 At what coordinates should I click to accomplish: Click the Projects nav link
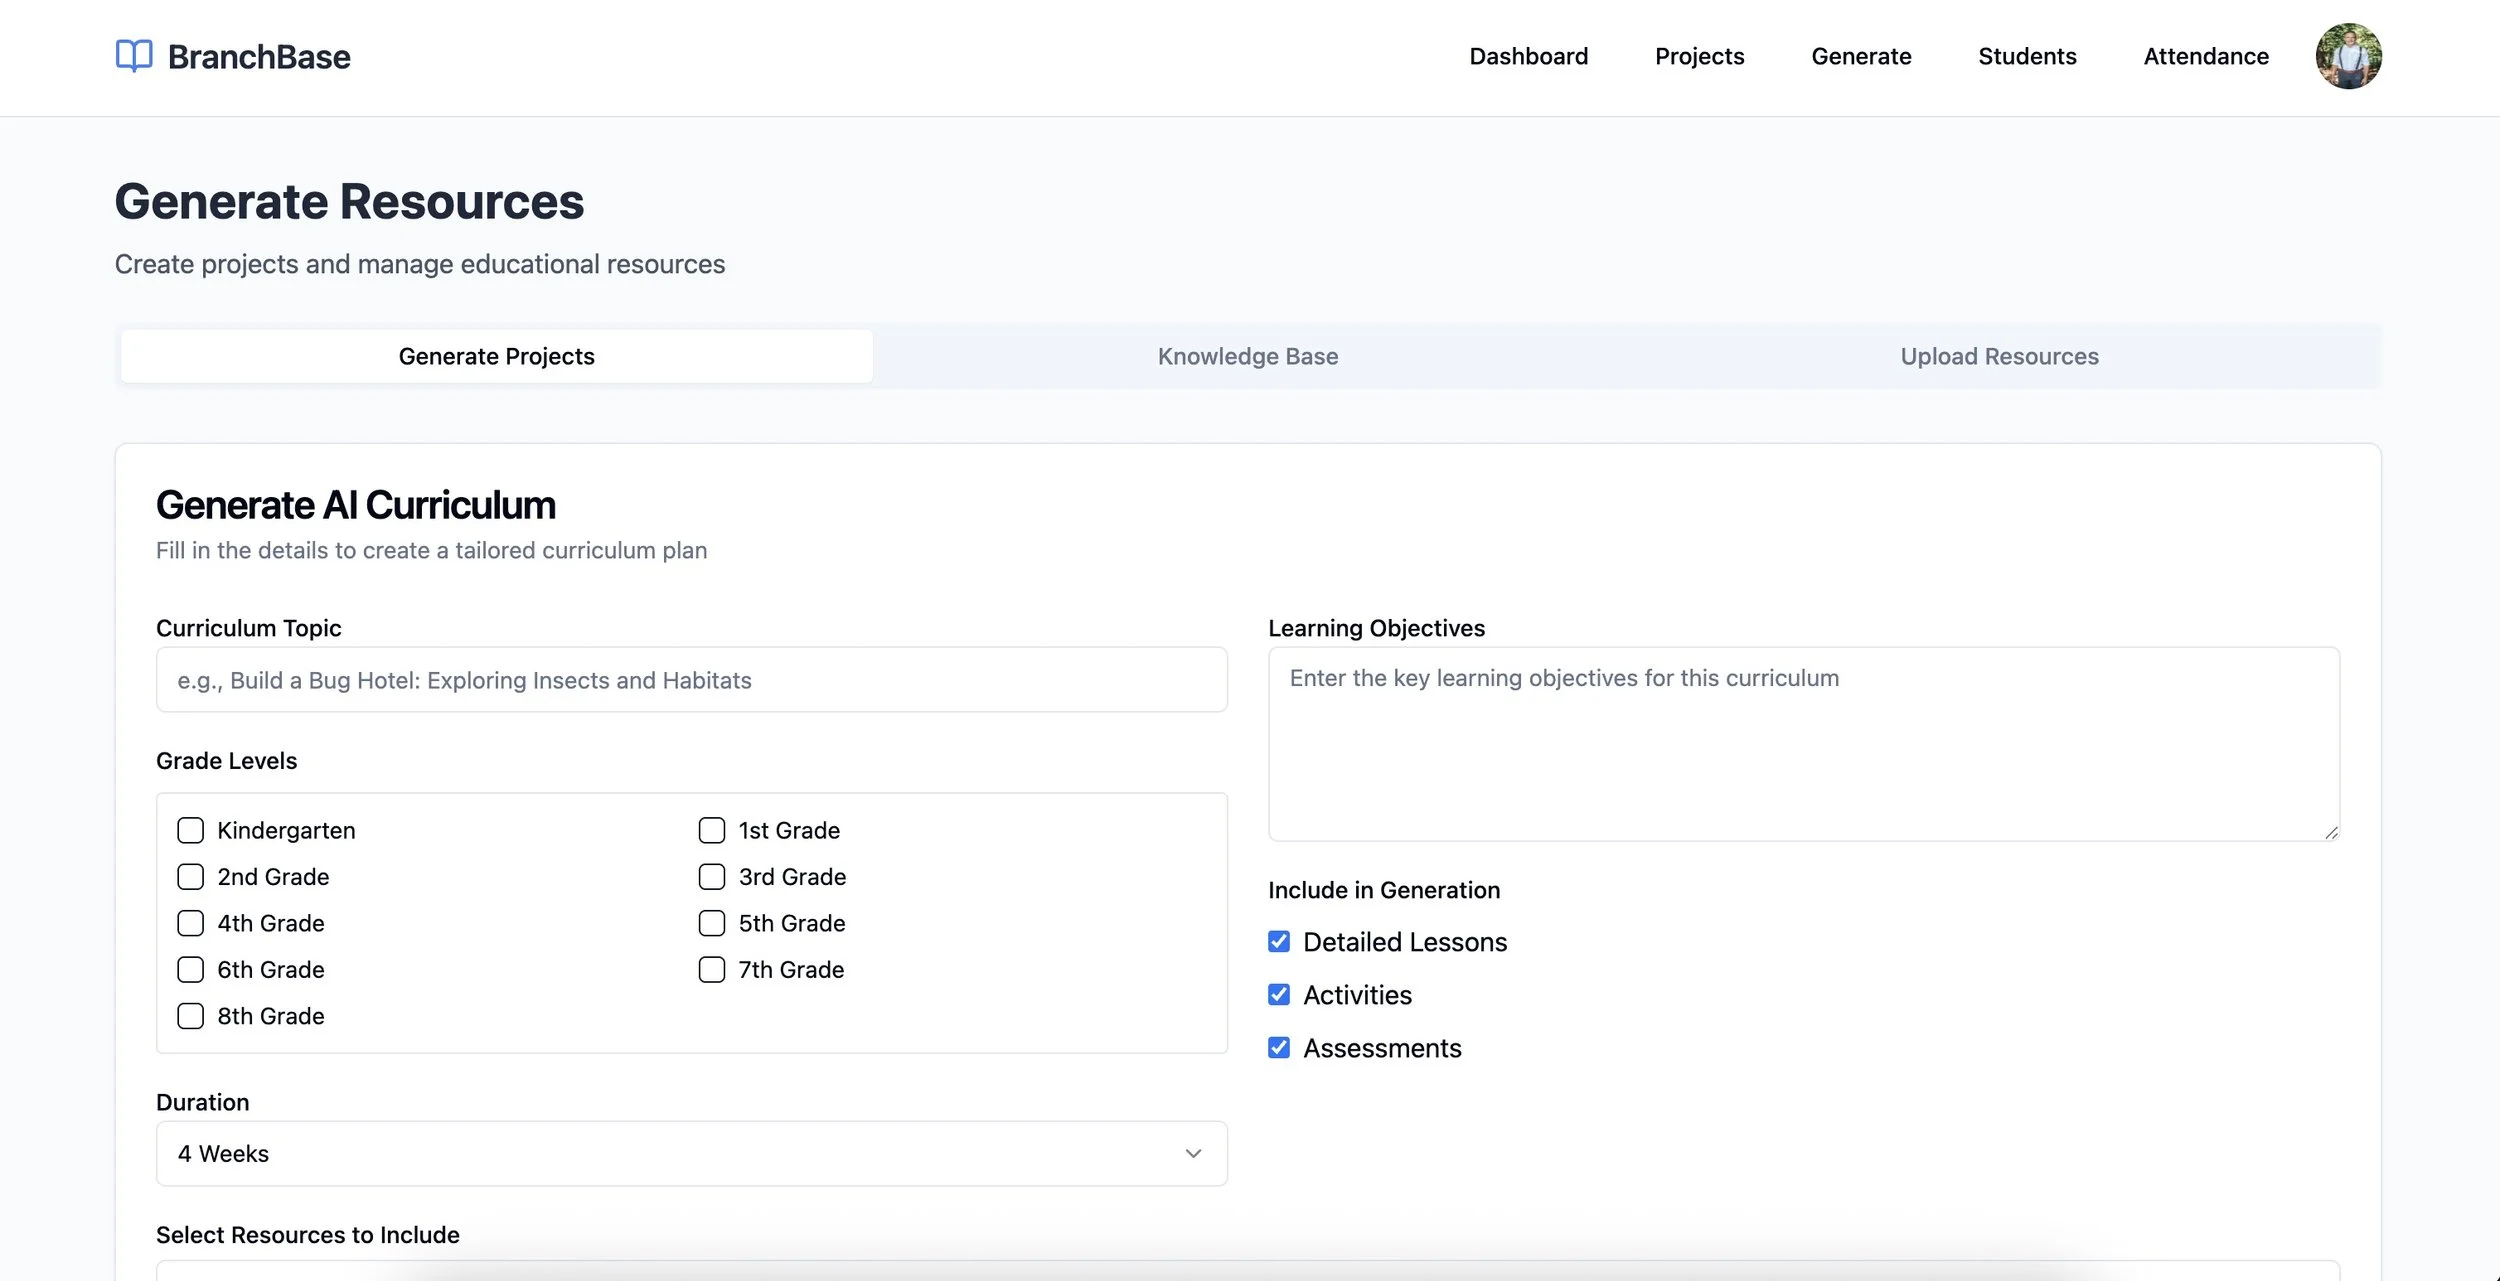click(x=1699, y=56)
